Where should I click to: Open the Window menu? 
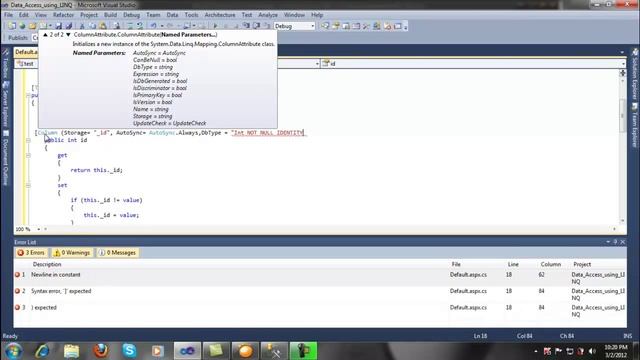point(294,15)
